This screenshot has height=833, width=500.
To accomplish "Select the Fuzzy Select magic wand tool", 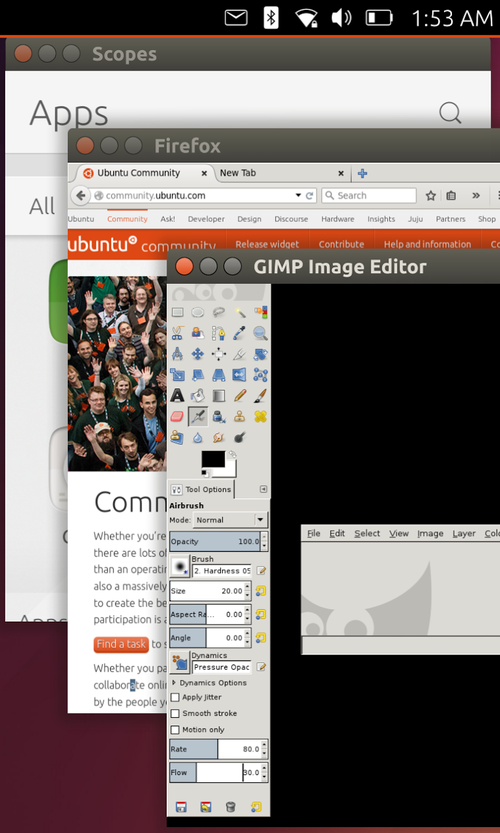I will click(240, 312).
